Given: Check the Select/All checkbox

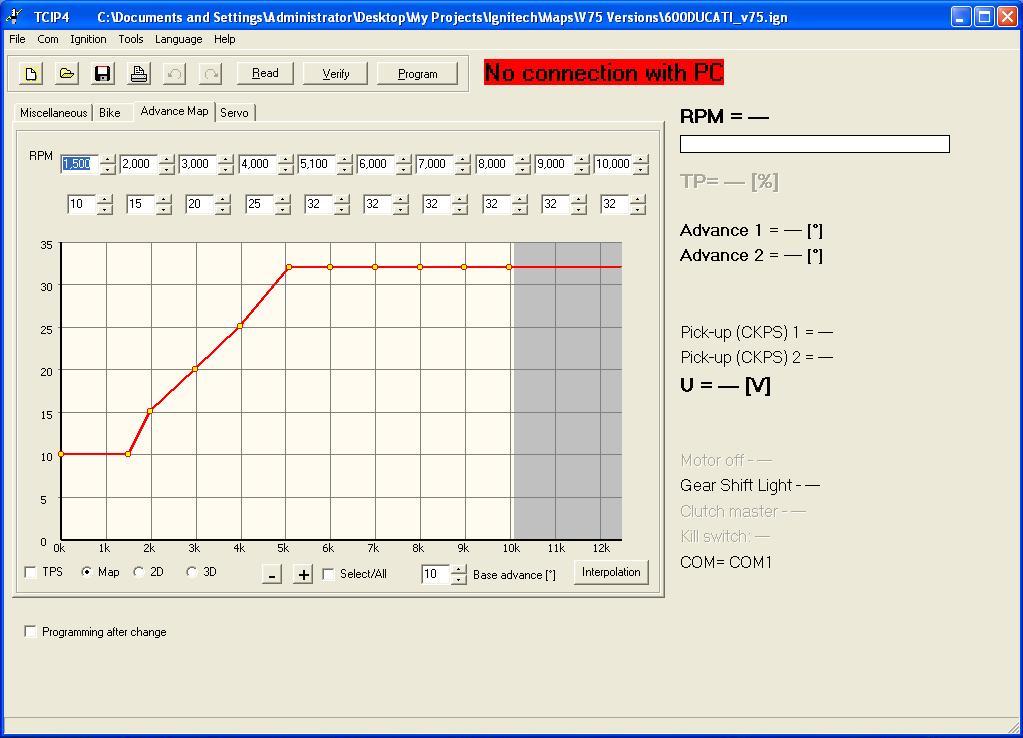Looking at the screenshot, I should [x=329, y=574].
